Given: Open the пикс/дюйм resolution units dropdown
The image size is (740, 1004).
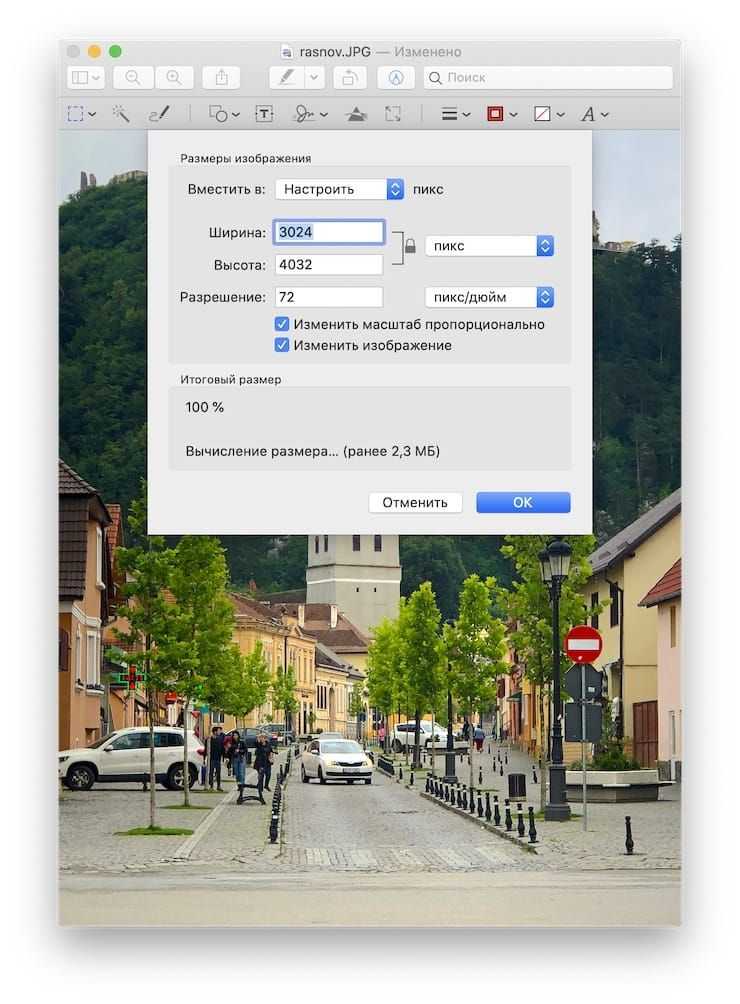Looking at the screenshot, I should pos(489,296).
